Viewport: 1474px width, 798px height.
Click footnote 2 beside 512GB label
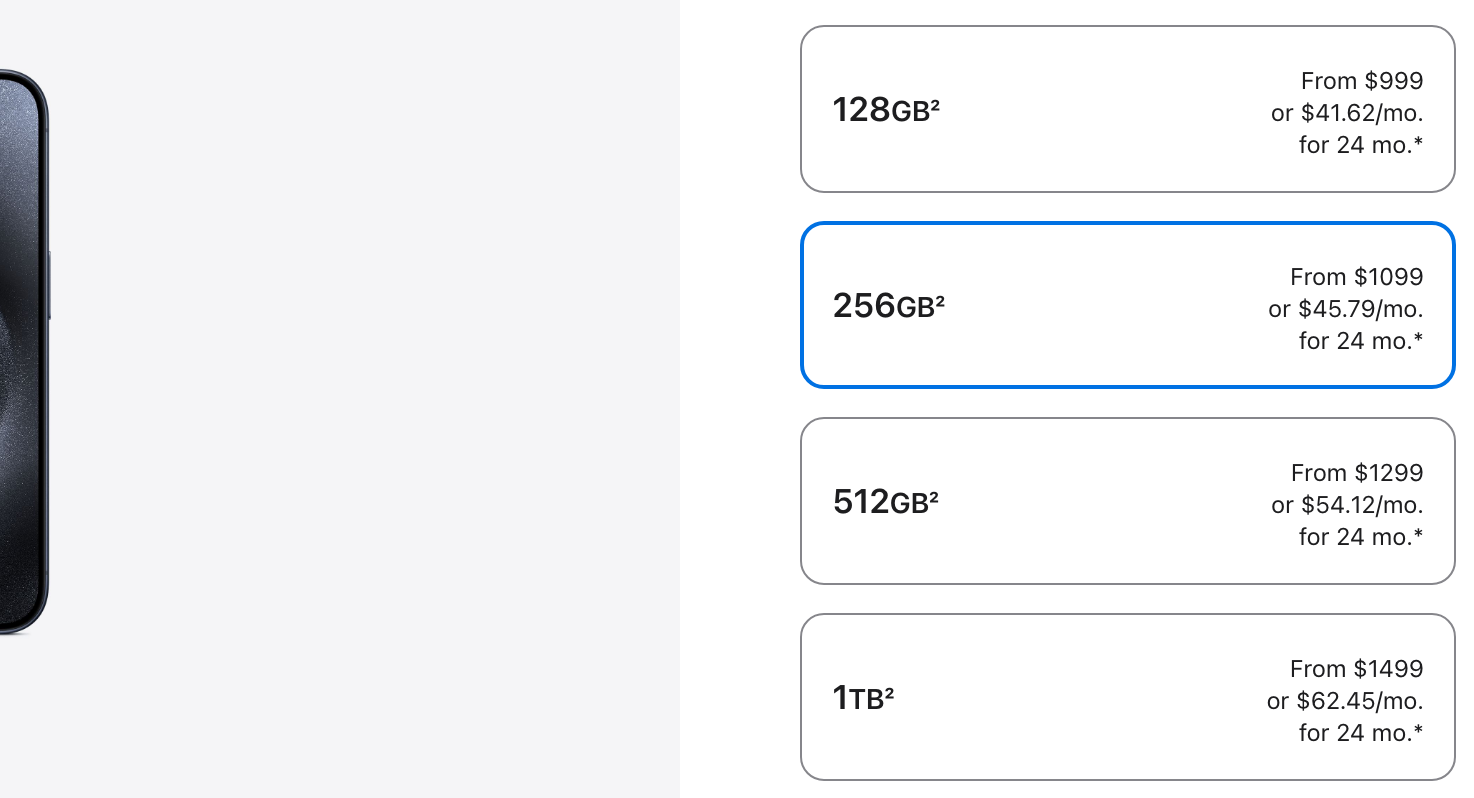[x=934, y=496]
